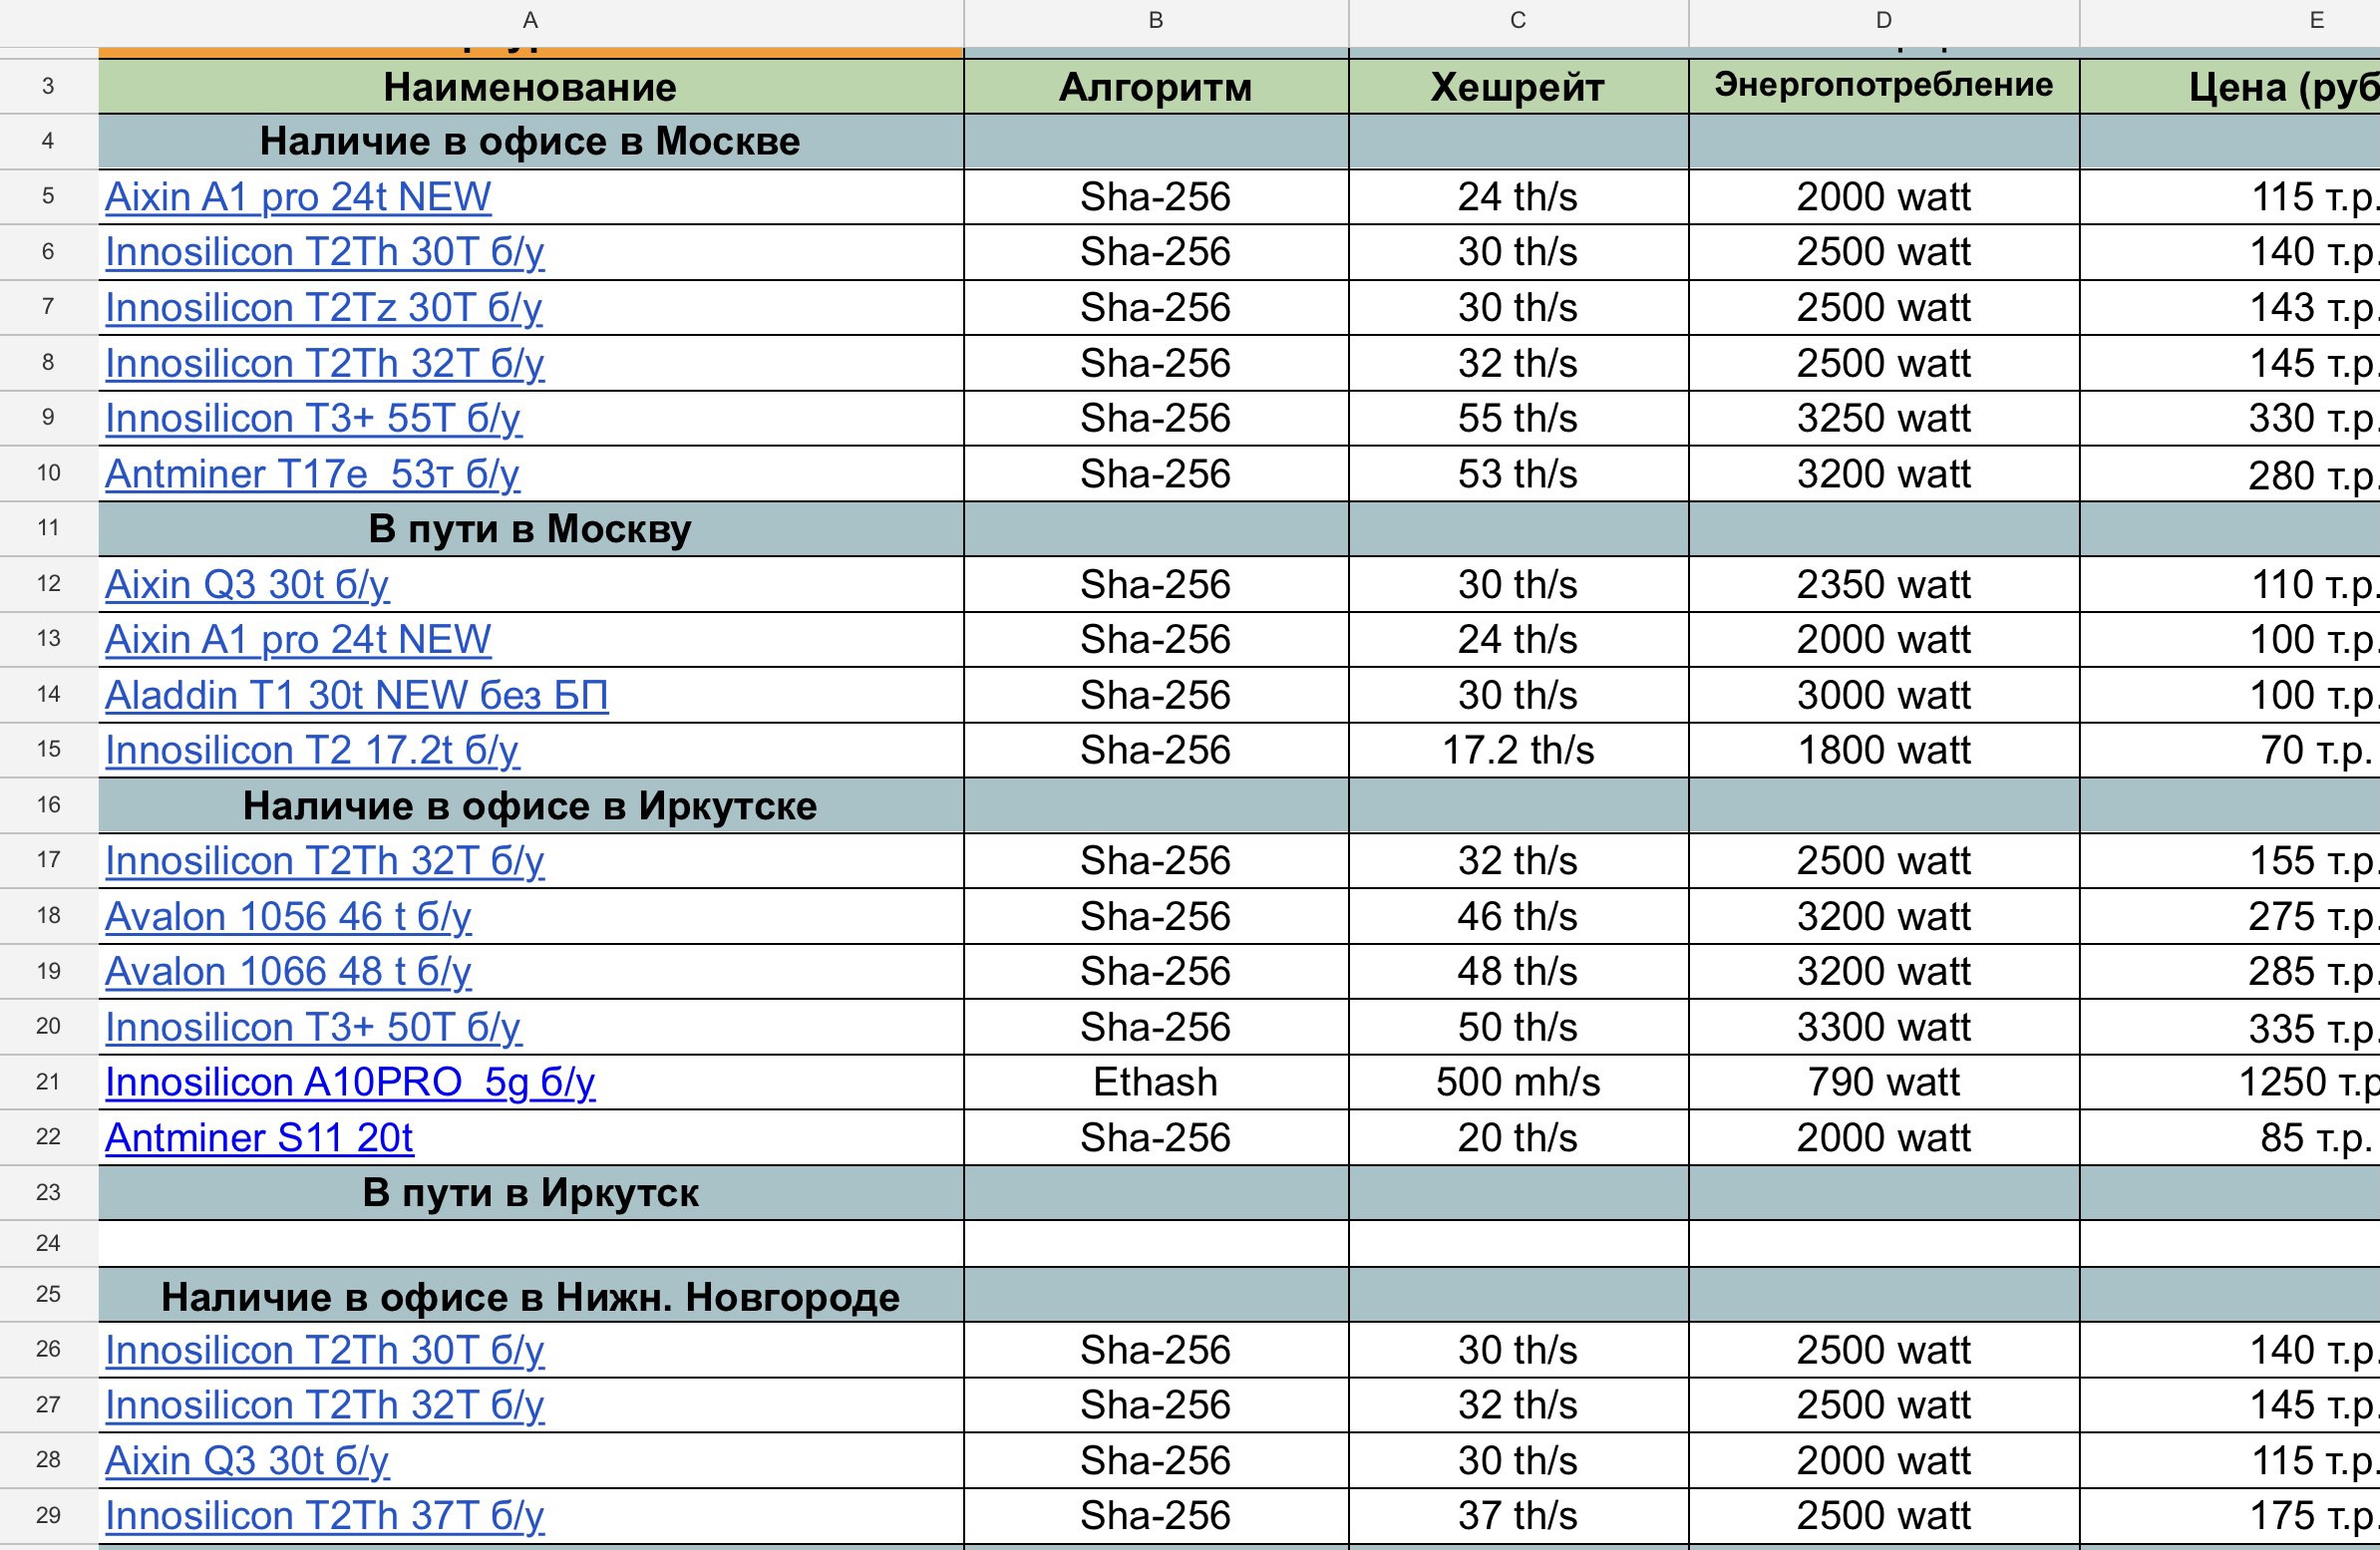Select the 46 th/s cell
The width and height of the screenshot is (2380, 1550).
pos(1518,916)
